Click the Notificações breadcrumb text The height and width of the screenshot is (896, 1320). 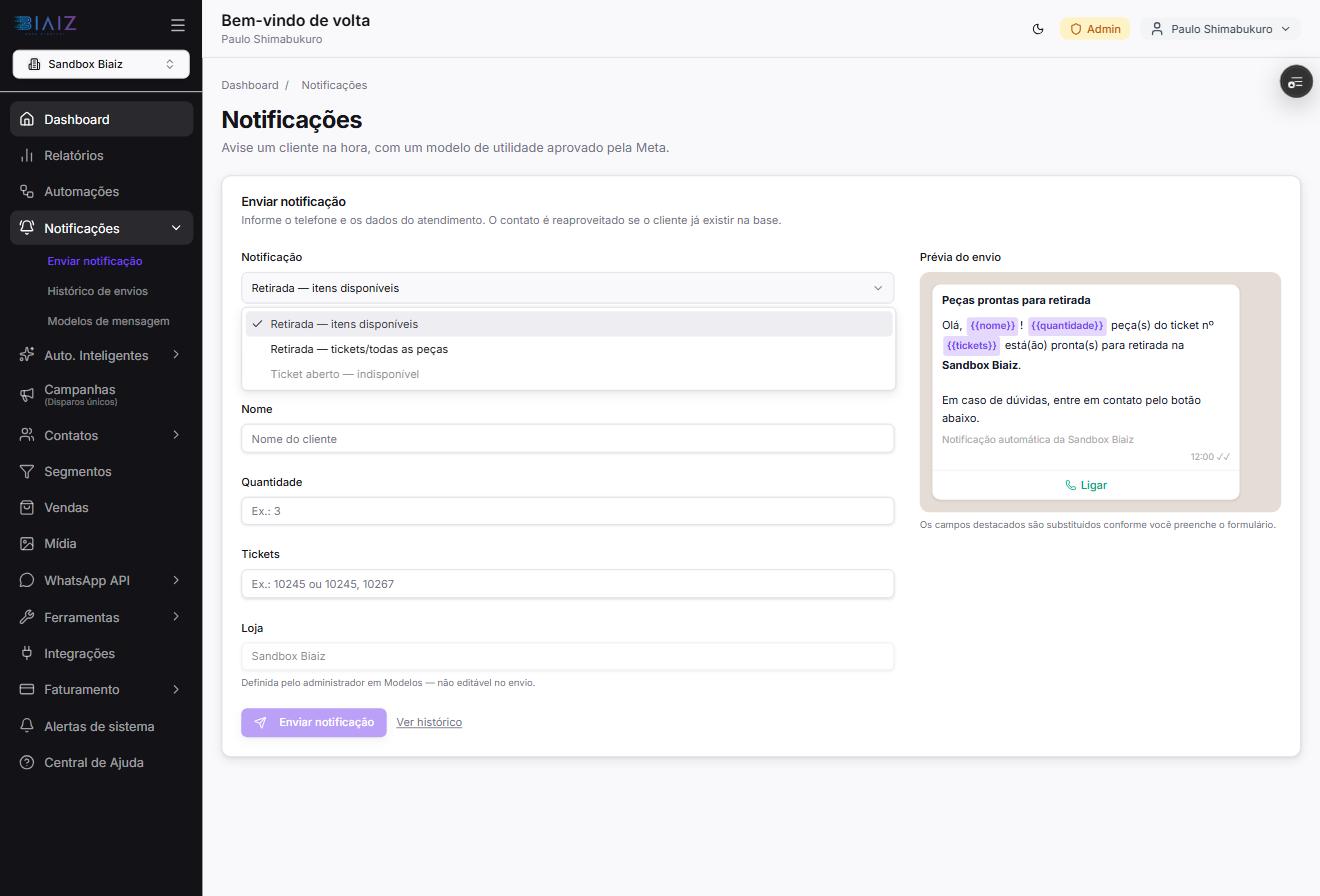[334, 85]
